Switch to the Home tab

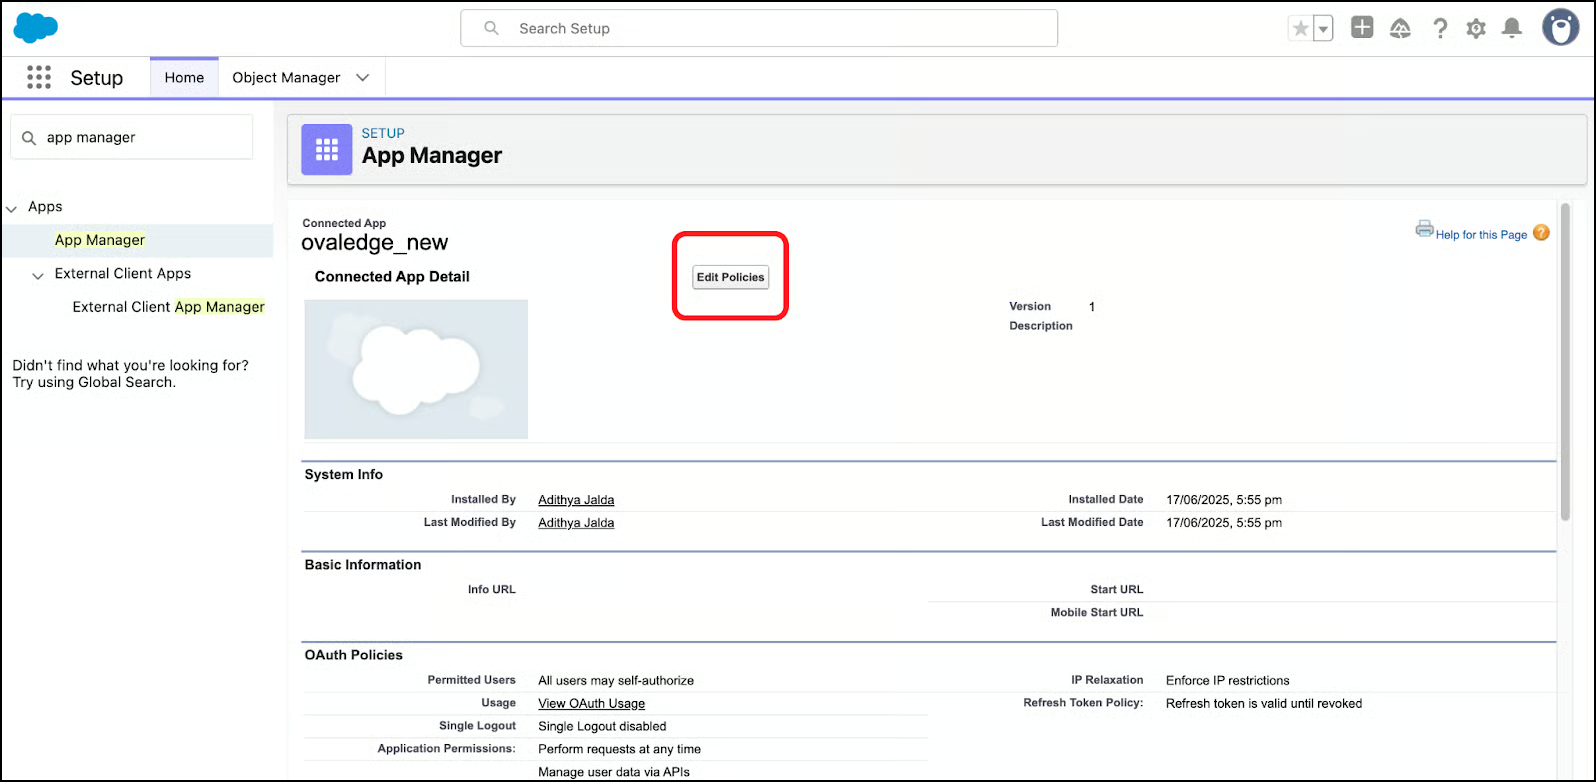184,78
